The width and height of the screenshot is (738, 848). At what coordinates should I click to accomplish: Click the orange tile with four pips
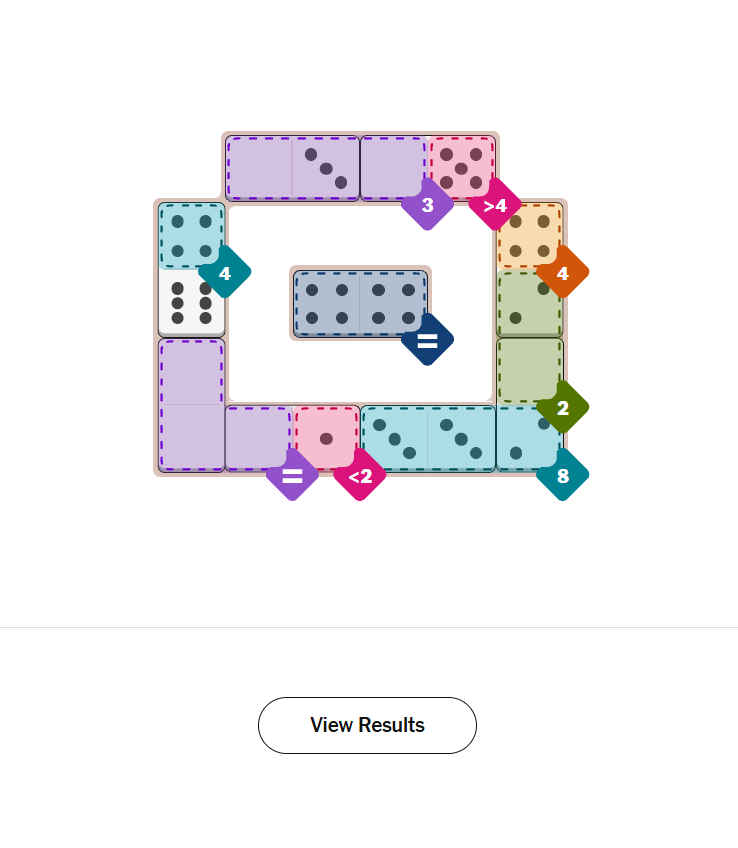click(x=529, y=236)
